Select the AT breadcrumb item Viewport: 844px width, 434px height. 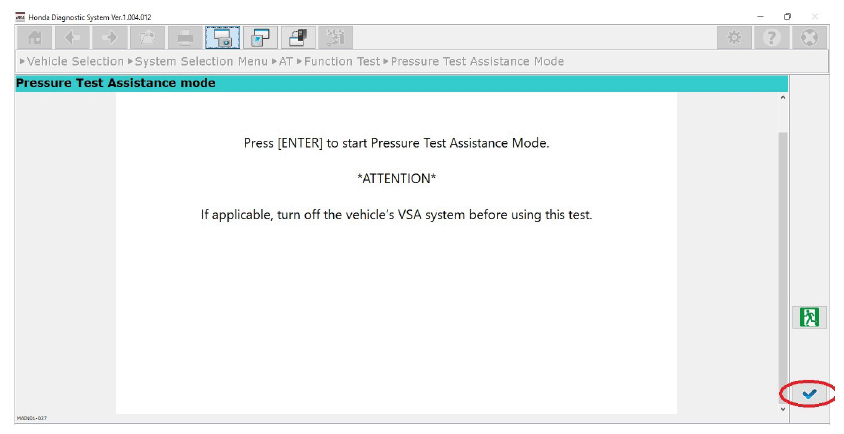[x=285, y=62]
